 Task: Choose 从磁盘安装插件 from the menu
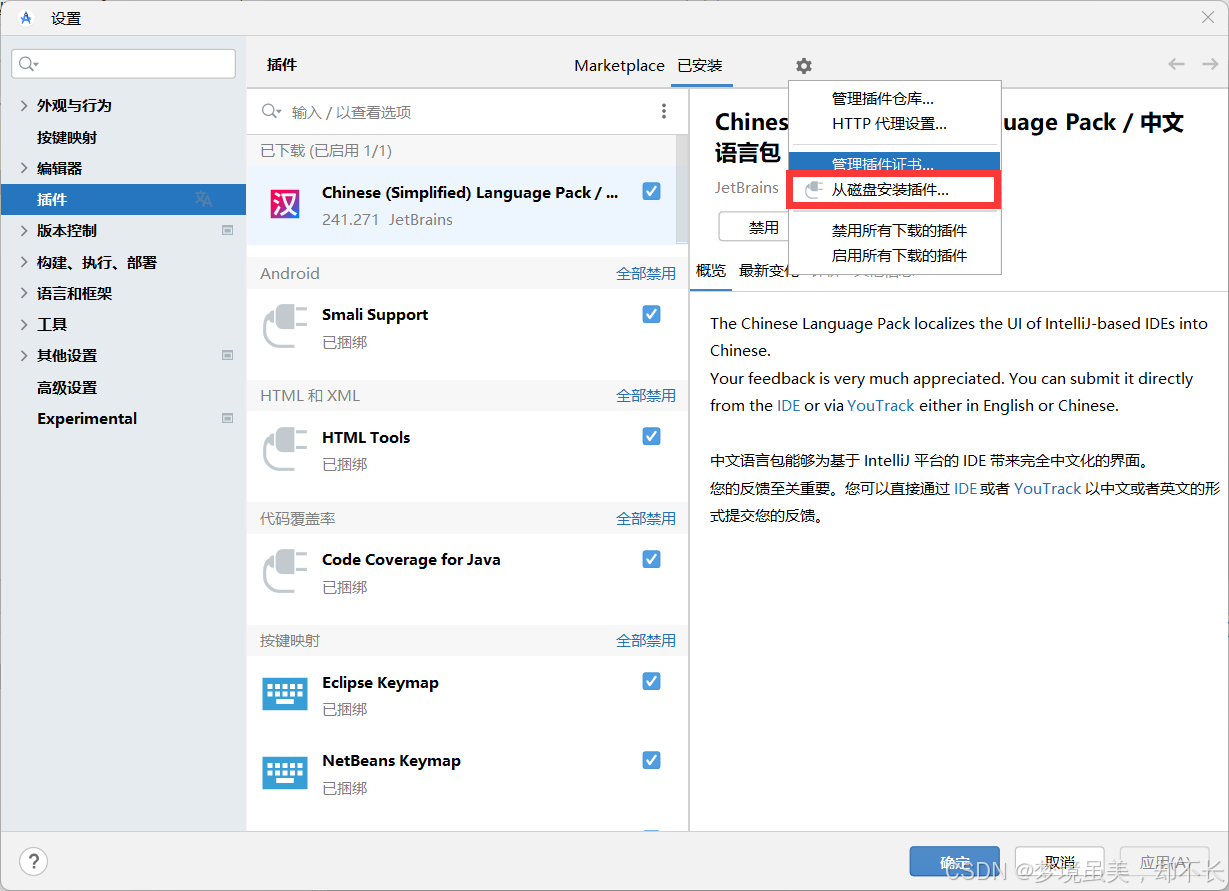[895, 190]
